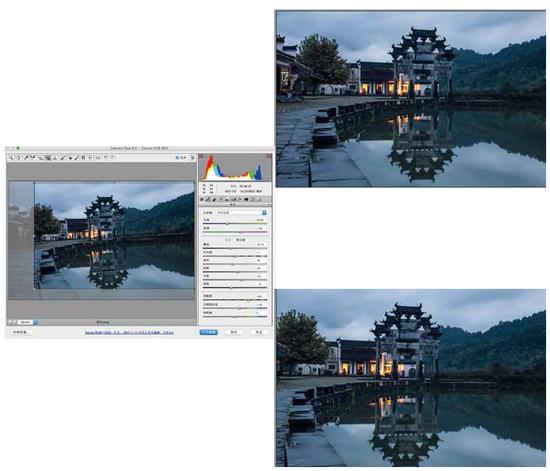Click the Saturation value field
This screenshot has width=550, height=471.
[x=261, y=312]
